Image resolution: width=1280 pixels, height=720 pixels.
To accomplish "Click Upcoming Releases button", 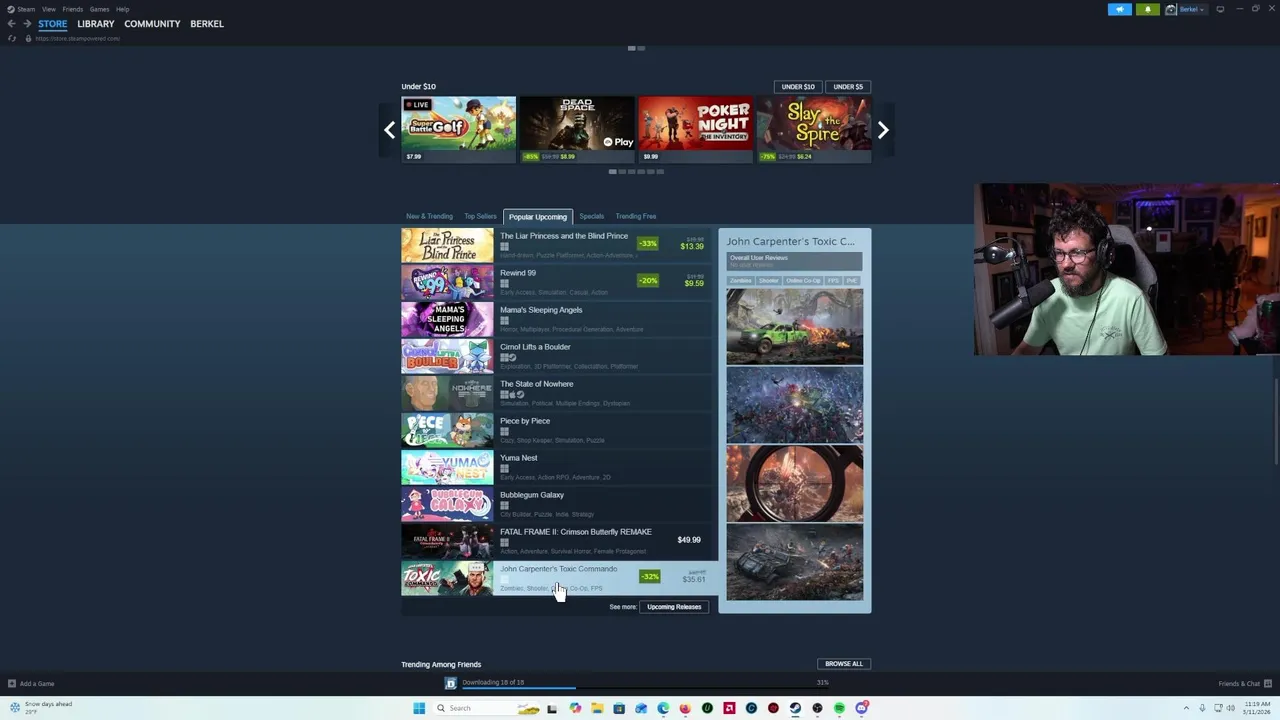I will (x=674, y=607).
